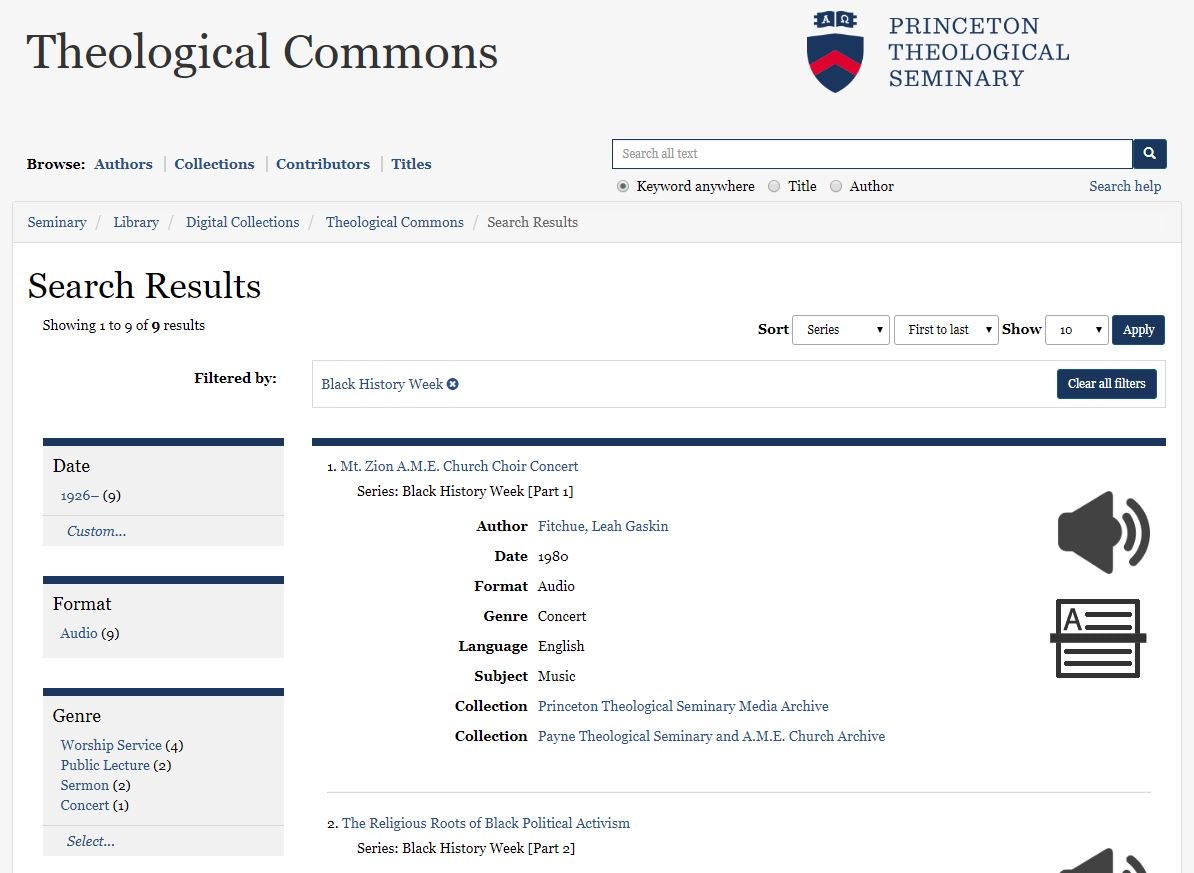Filter by Worship Service genre
This screenshot has width=1194, height=873.
[x=111, y=745]
